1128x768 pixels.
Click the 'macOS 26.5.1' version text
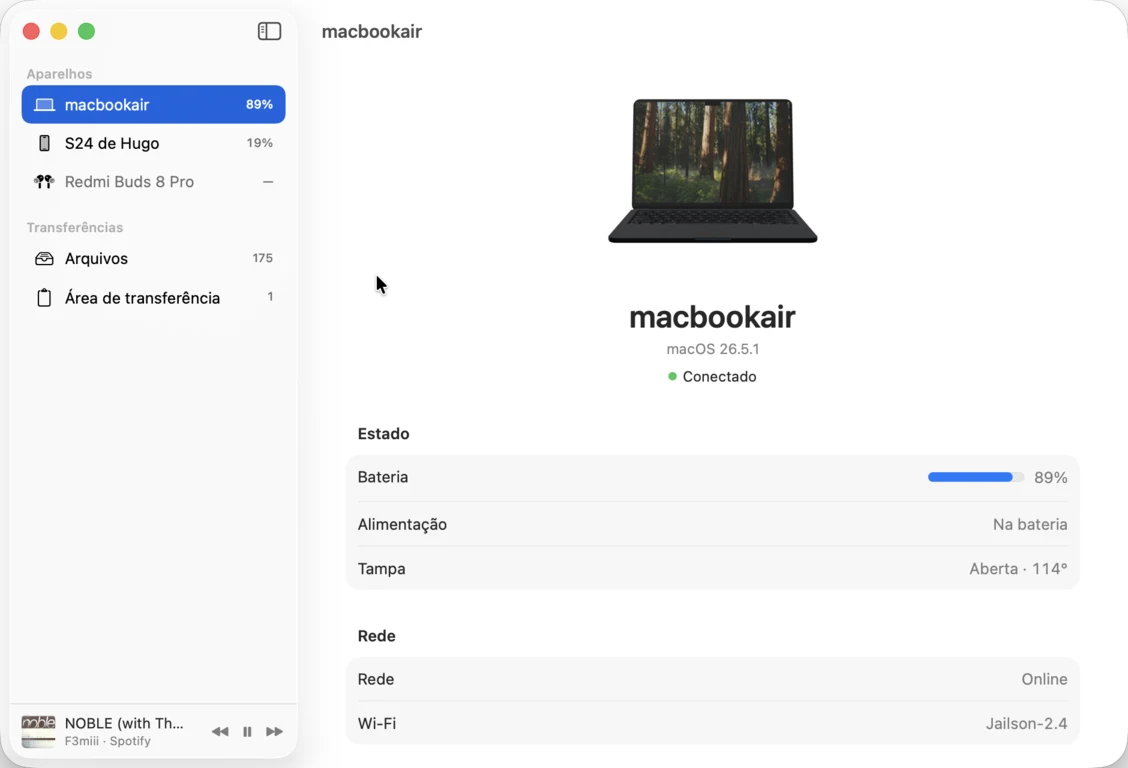(x=712, y=349)
